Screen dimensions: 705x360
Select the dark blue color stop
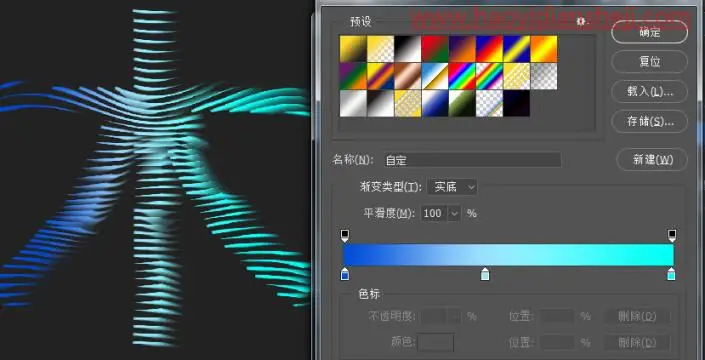[345, 274]
